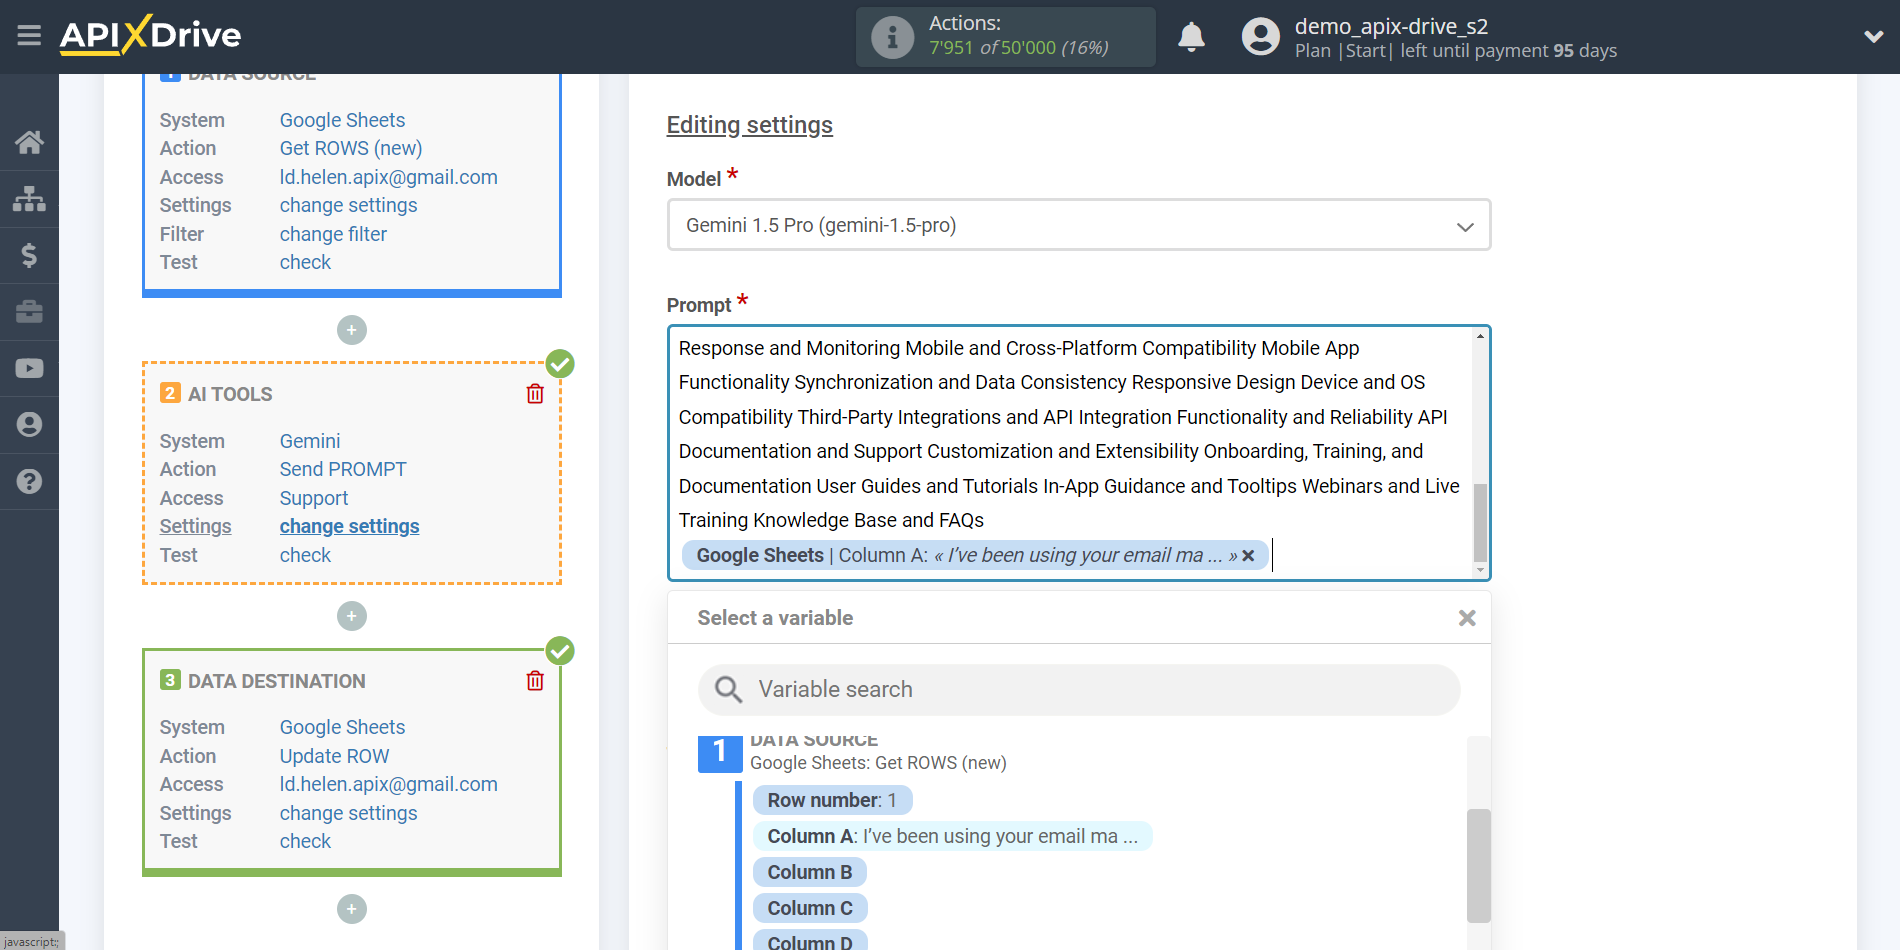Close the Select a variable panel
The width and height of the screenshot is (1900, 950).
(1467, 618)
